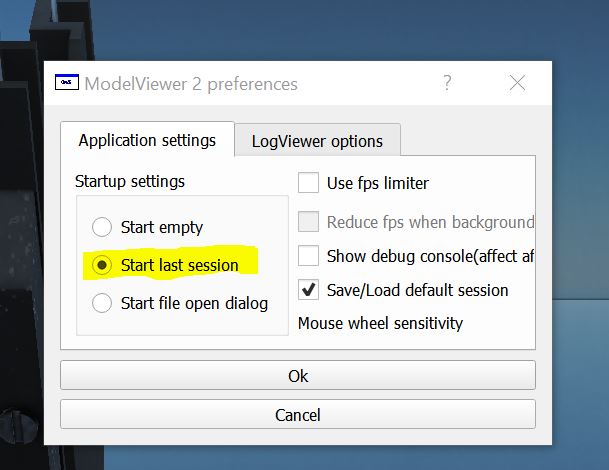Image resolution: width=609 pixels, height=470 pixels.
Task: Choose the Start last session radio option
Action: 102,265
